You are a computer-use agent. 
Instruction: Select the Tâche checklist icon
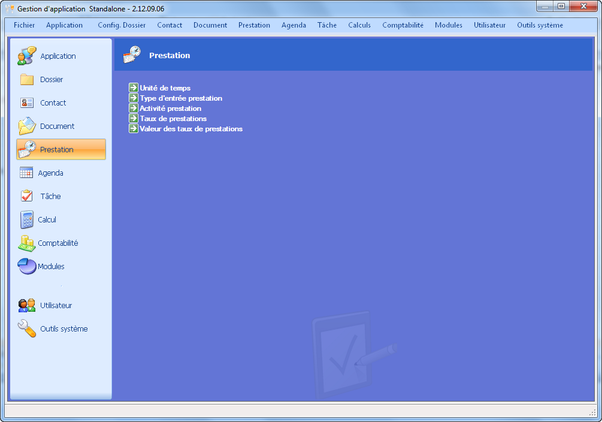(x=27, y=196)
